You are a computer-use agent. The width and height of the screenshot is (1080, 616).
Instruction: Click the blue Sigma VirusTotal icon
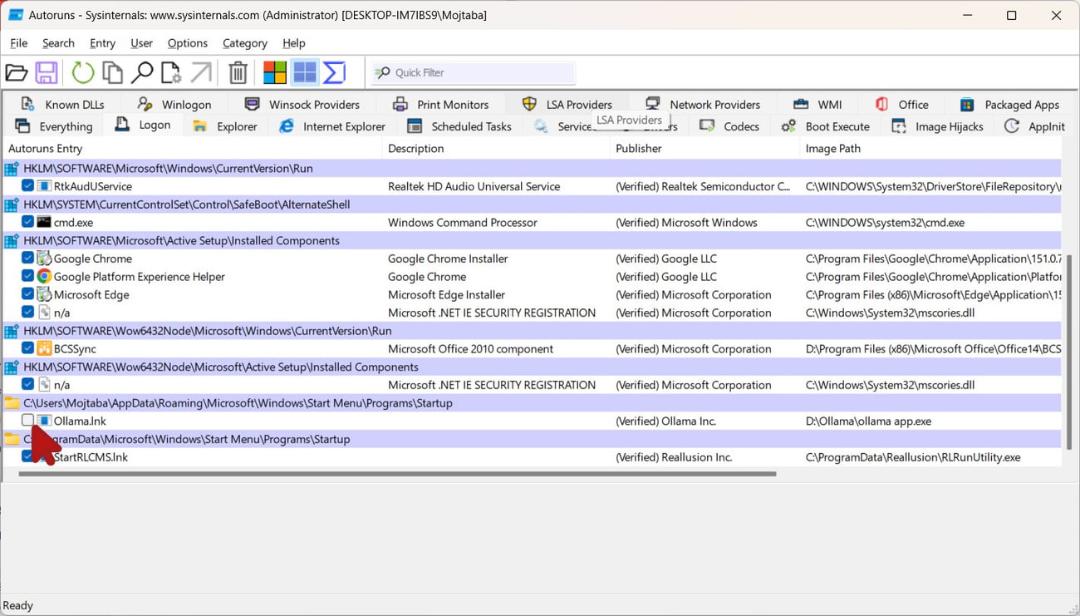pos(334,72)
